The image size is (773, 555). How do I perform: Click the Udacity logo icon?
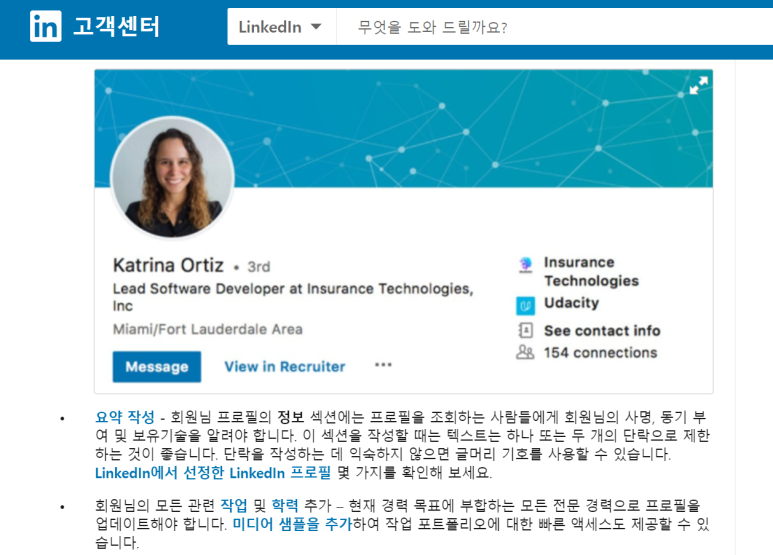click(x=526, y=306)
